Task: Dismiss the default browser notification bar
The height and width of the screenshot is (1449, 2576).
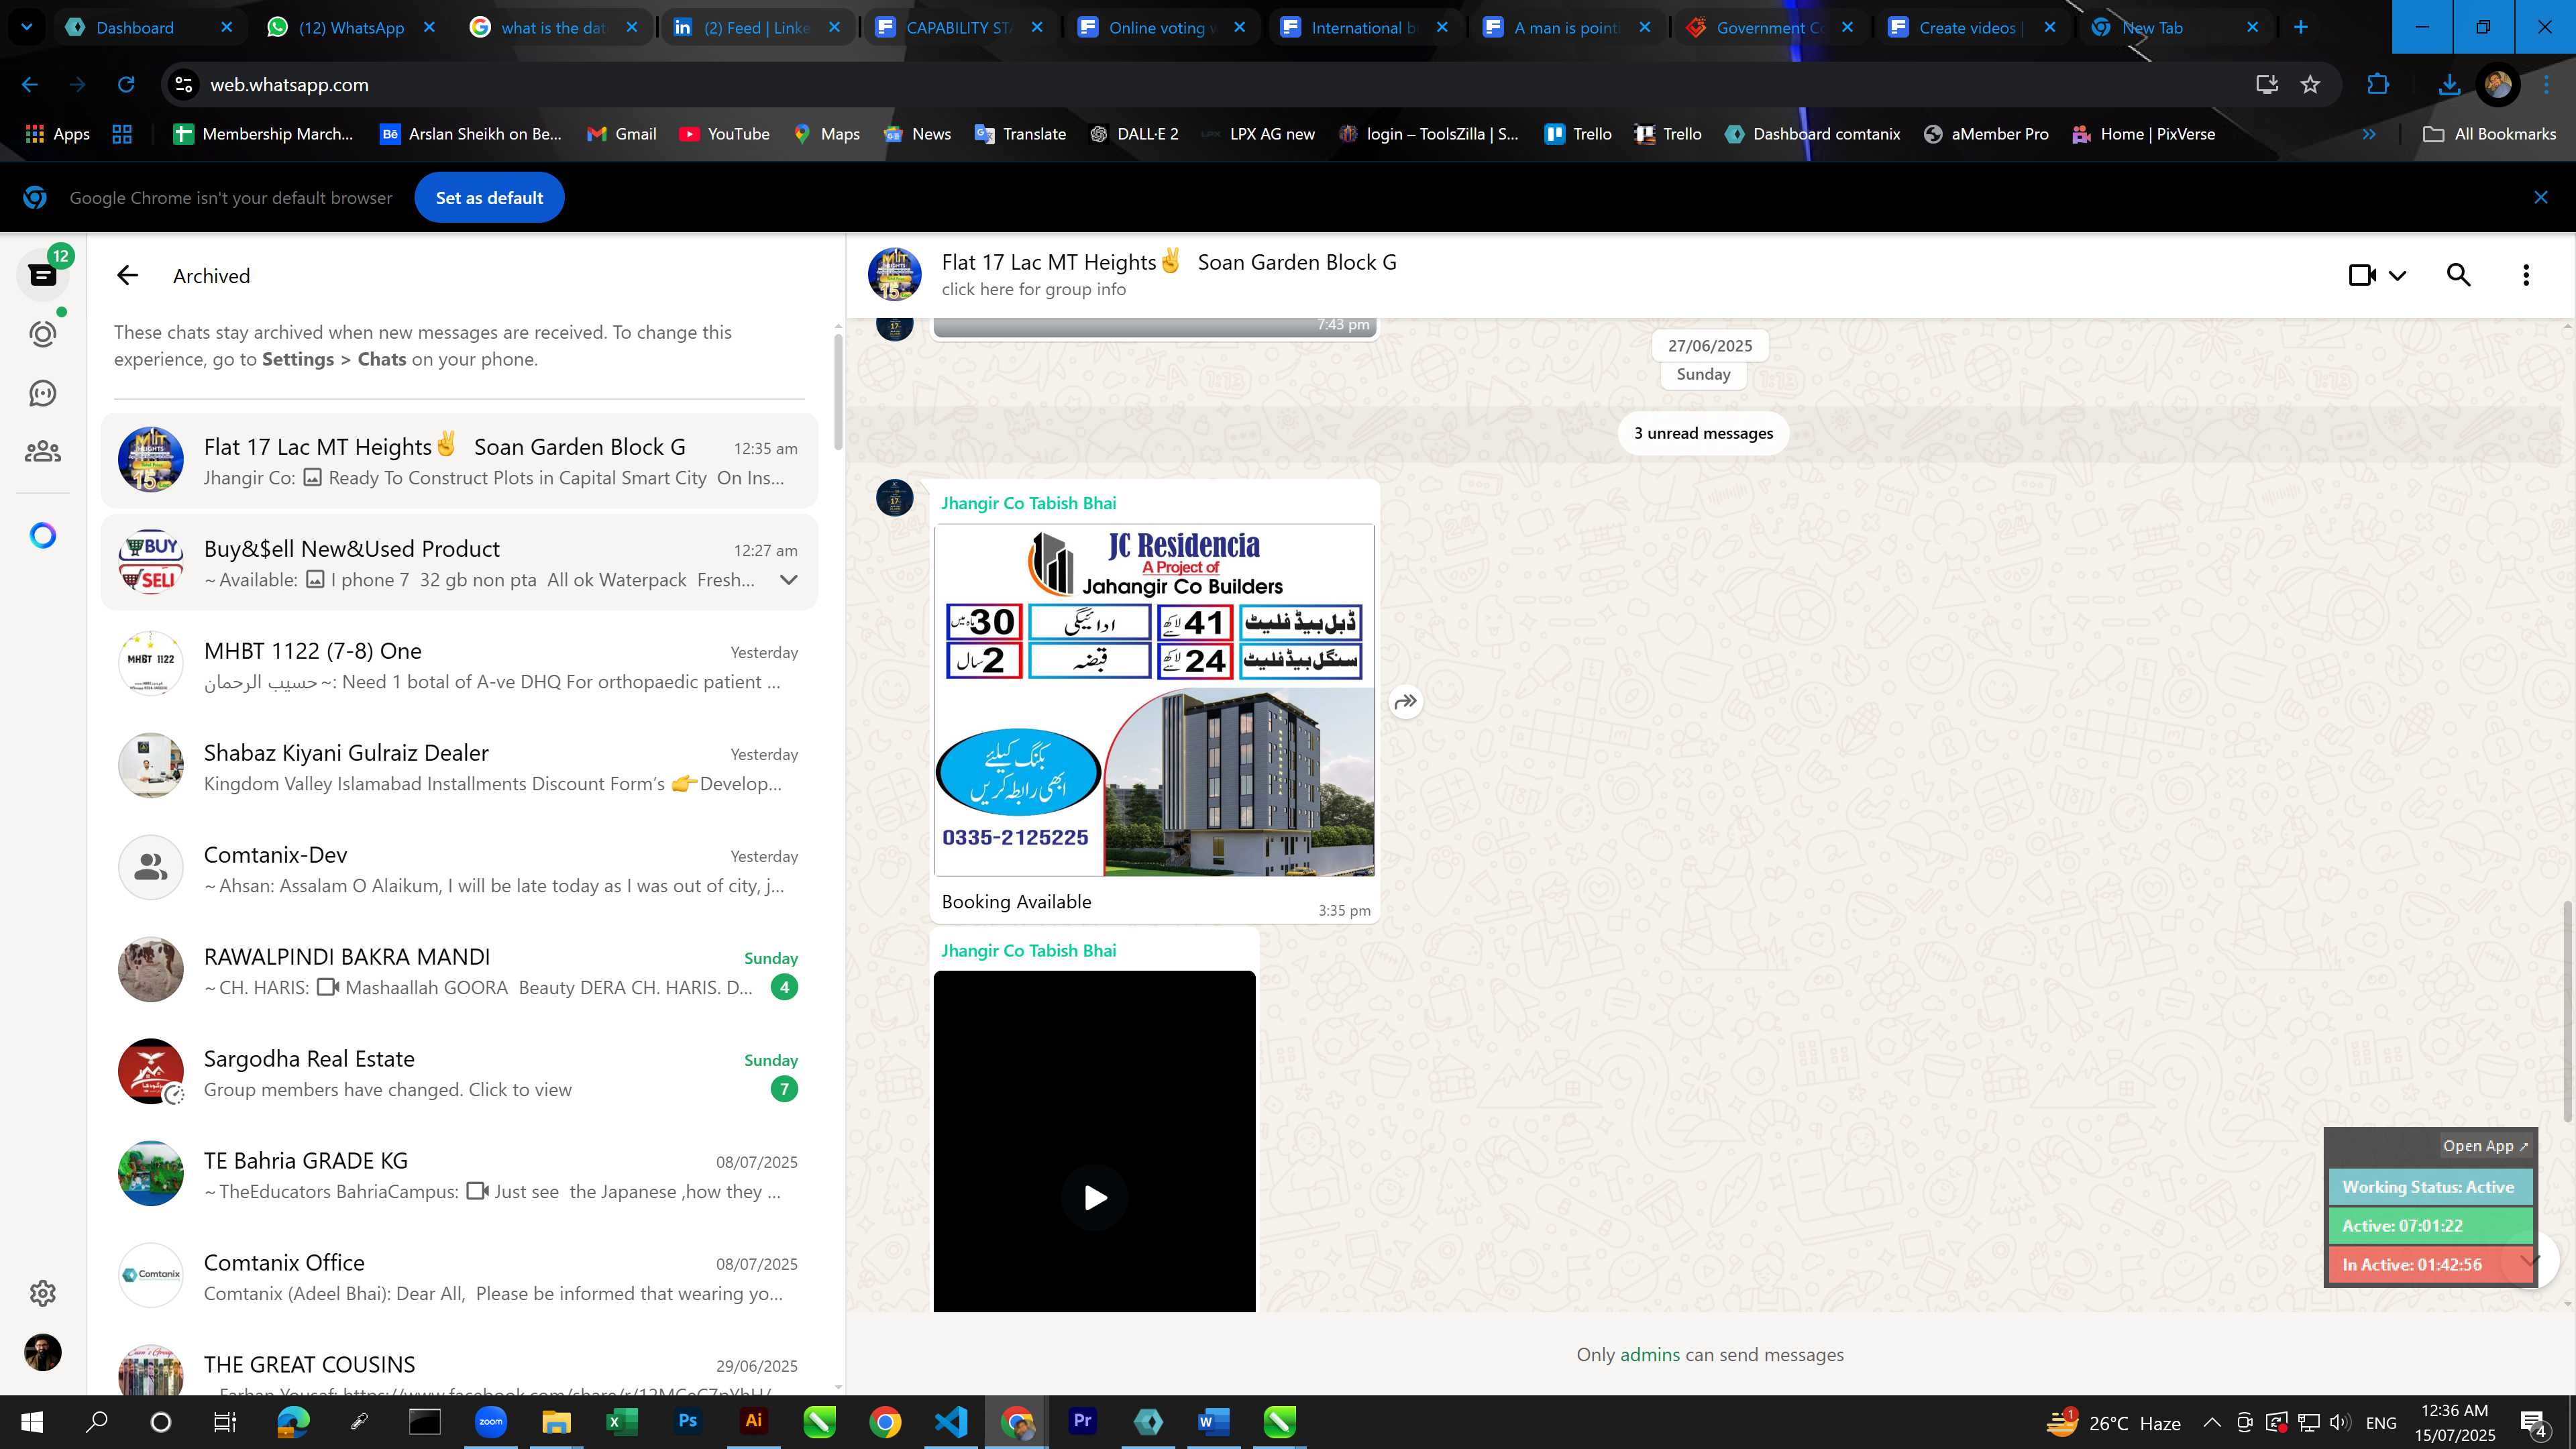Action: [x=2541, y=197]
